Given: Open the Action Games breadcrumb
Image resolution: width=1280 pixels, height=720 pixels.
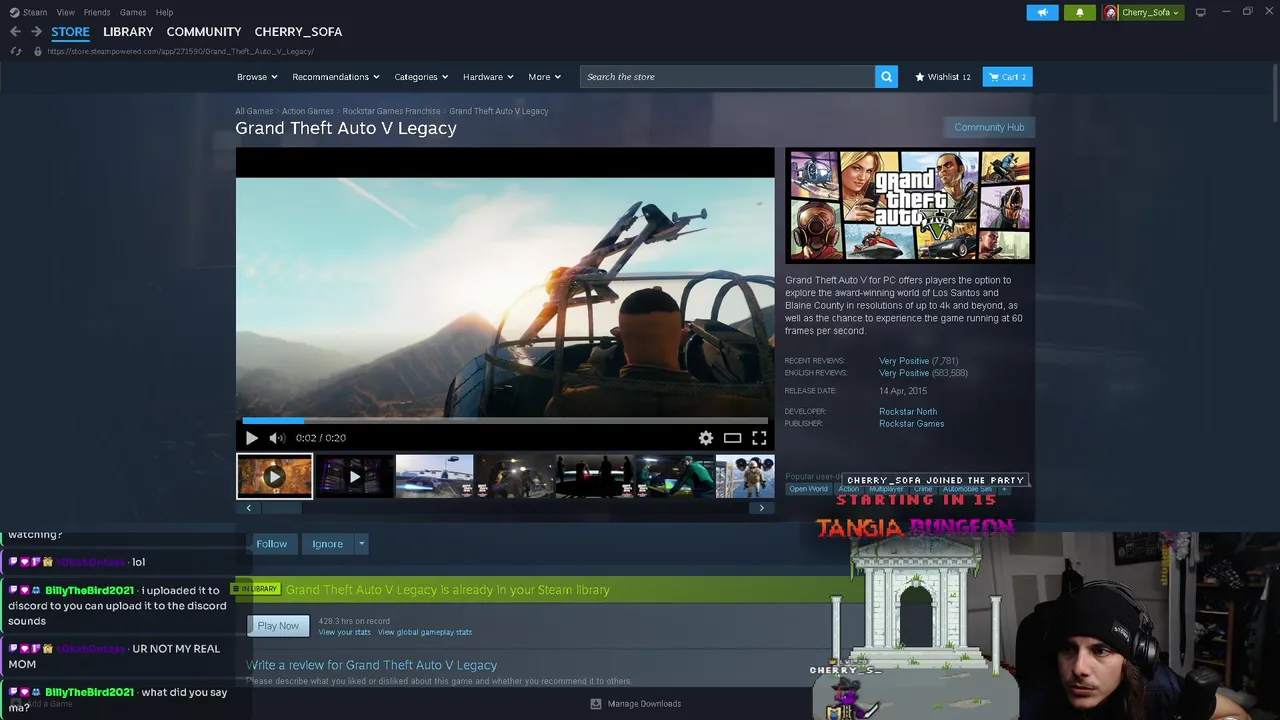Looking at the screenshot, I should coord(308,111).
